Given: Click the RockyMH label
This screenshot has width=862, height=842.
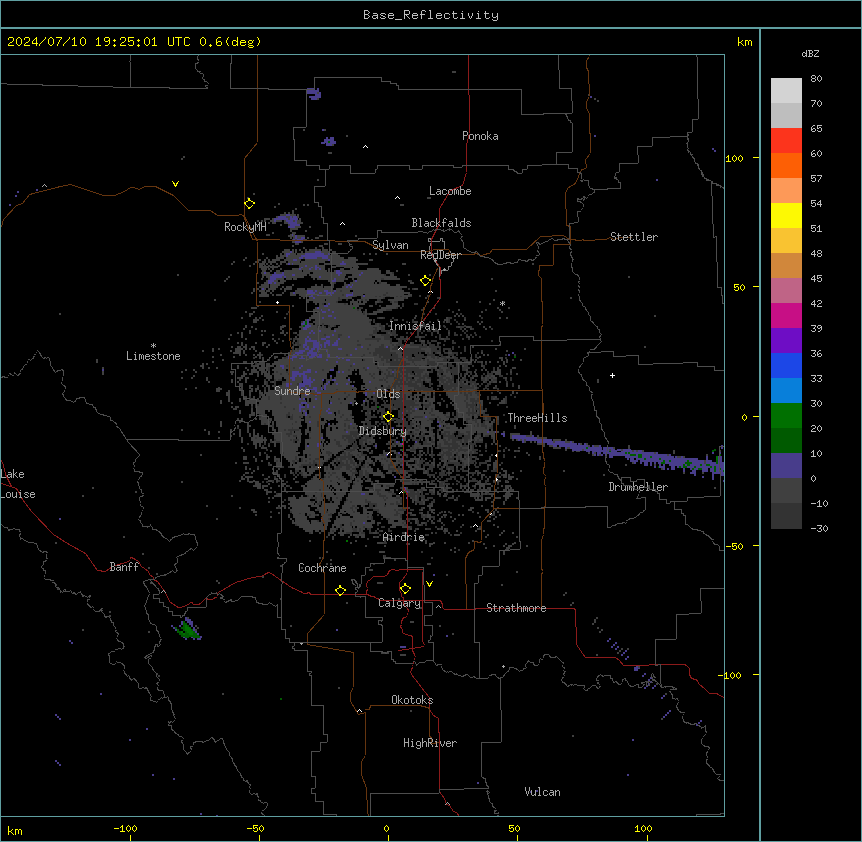Looking at the screenshot, I should (x=245, y=227).
